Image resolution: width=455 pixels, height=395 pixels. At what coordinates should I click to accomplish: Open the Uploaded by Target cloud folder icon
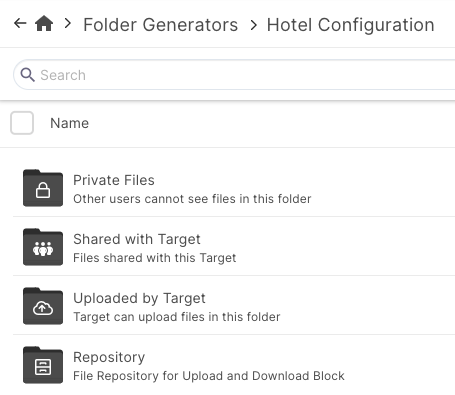click(43, 306)
